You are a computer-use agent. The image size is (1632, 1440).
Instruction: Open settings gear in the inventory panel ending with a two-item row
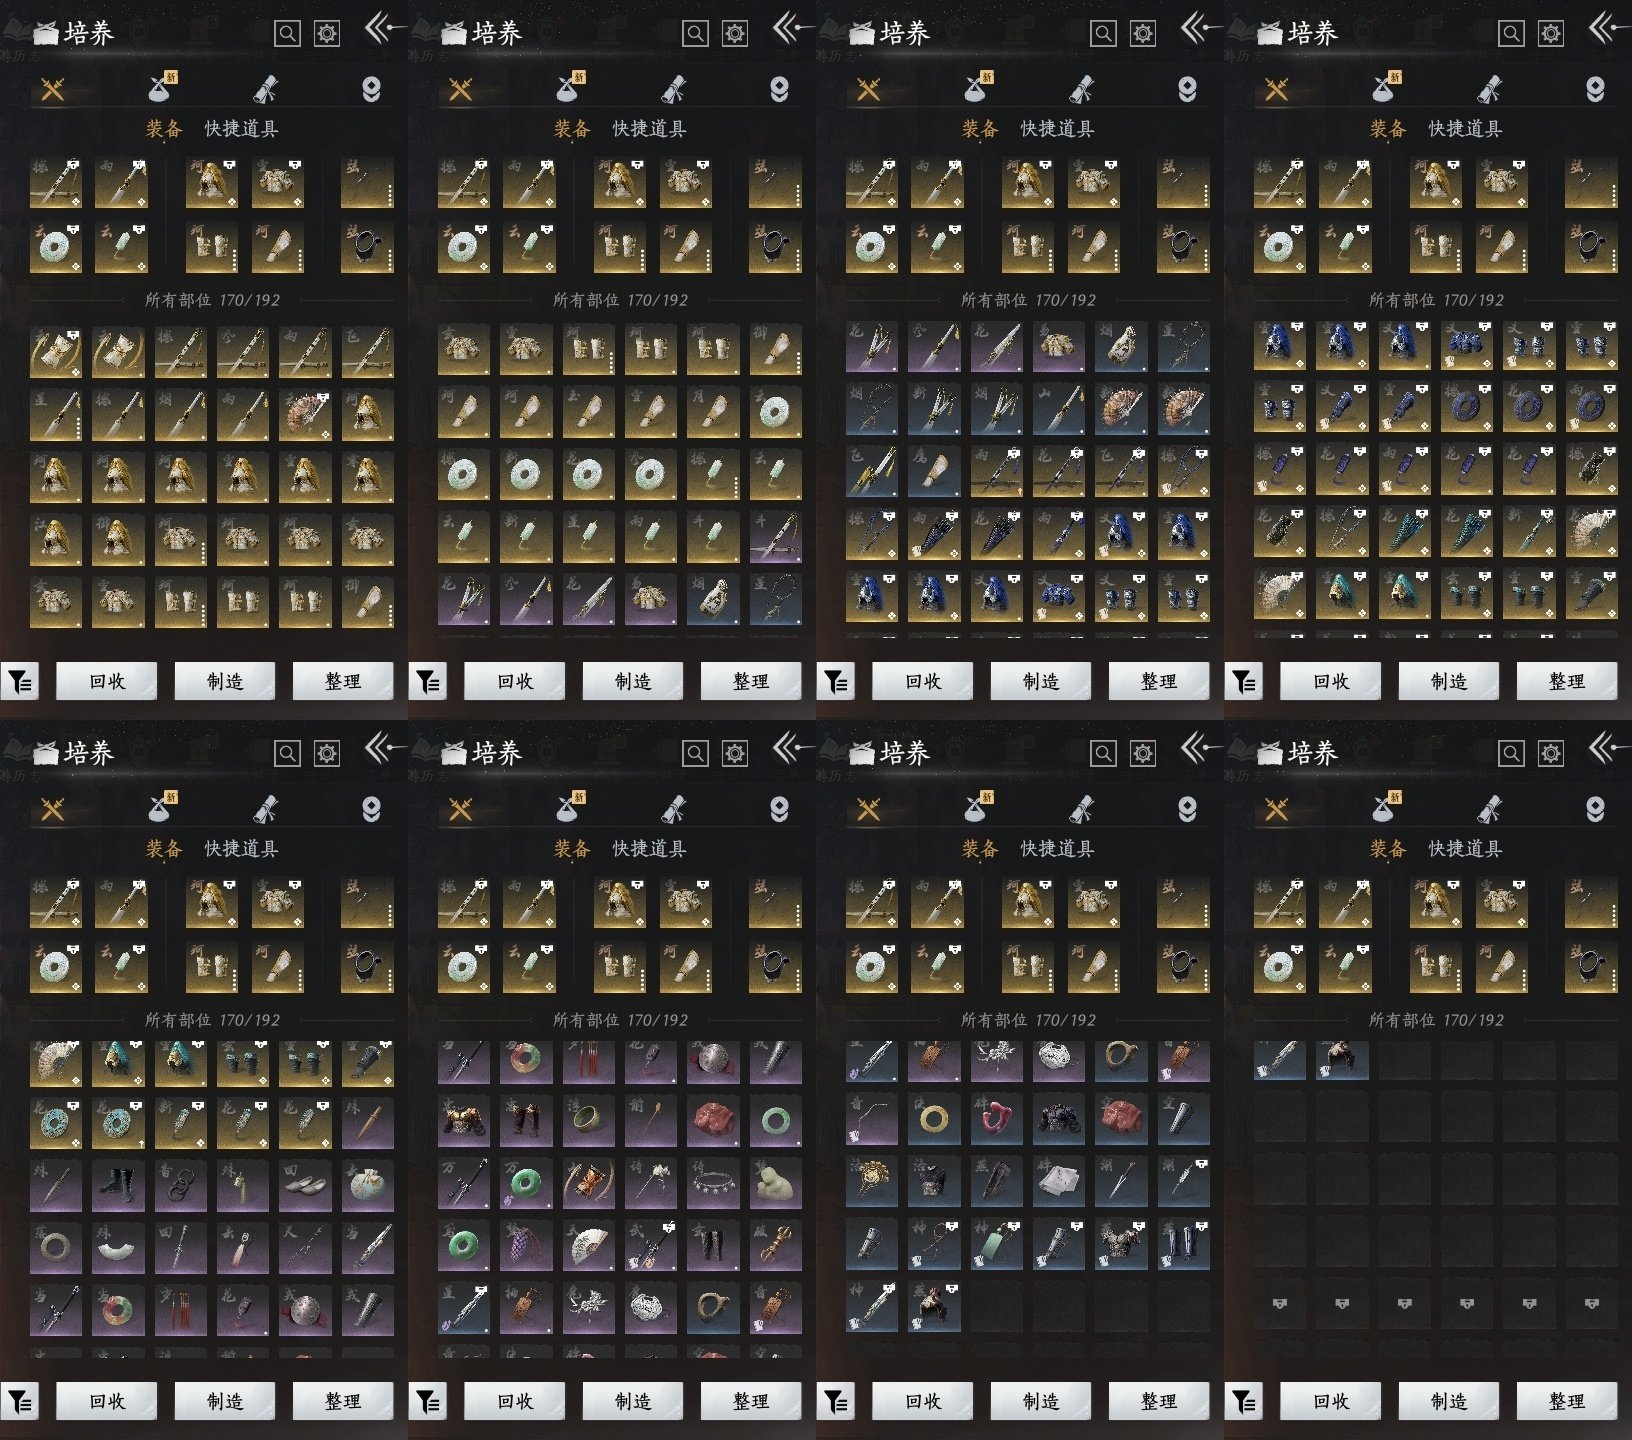pos(1143,753)
